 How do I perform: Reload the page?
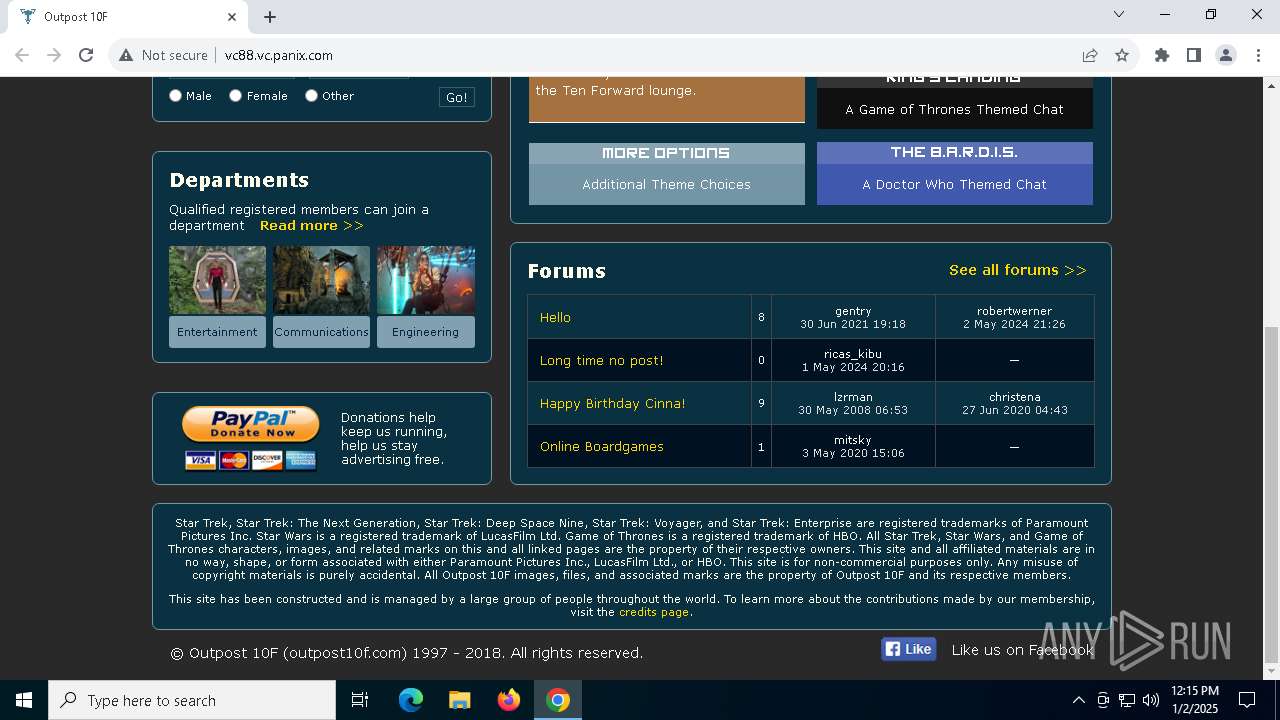pos(86,55)
